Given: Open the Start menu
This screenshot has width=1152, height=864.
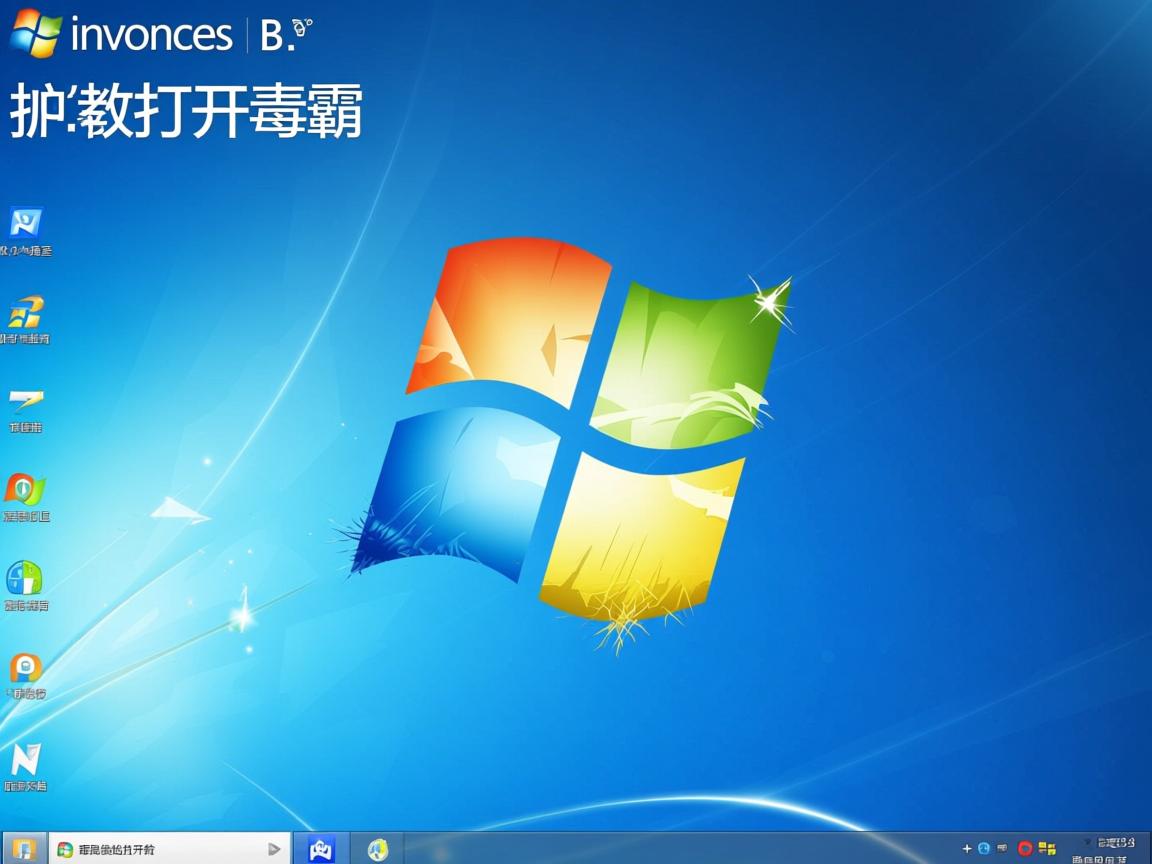Looking at the screenshot, I should coord(16,848).
